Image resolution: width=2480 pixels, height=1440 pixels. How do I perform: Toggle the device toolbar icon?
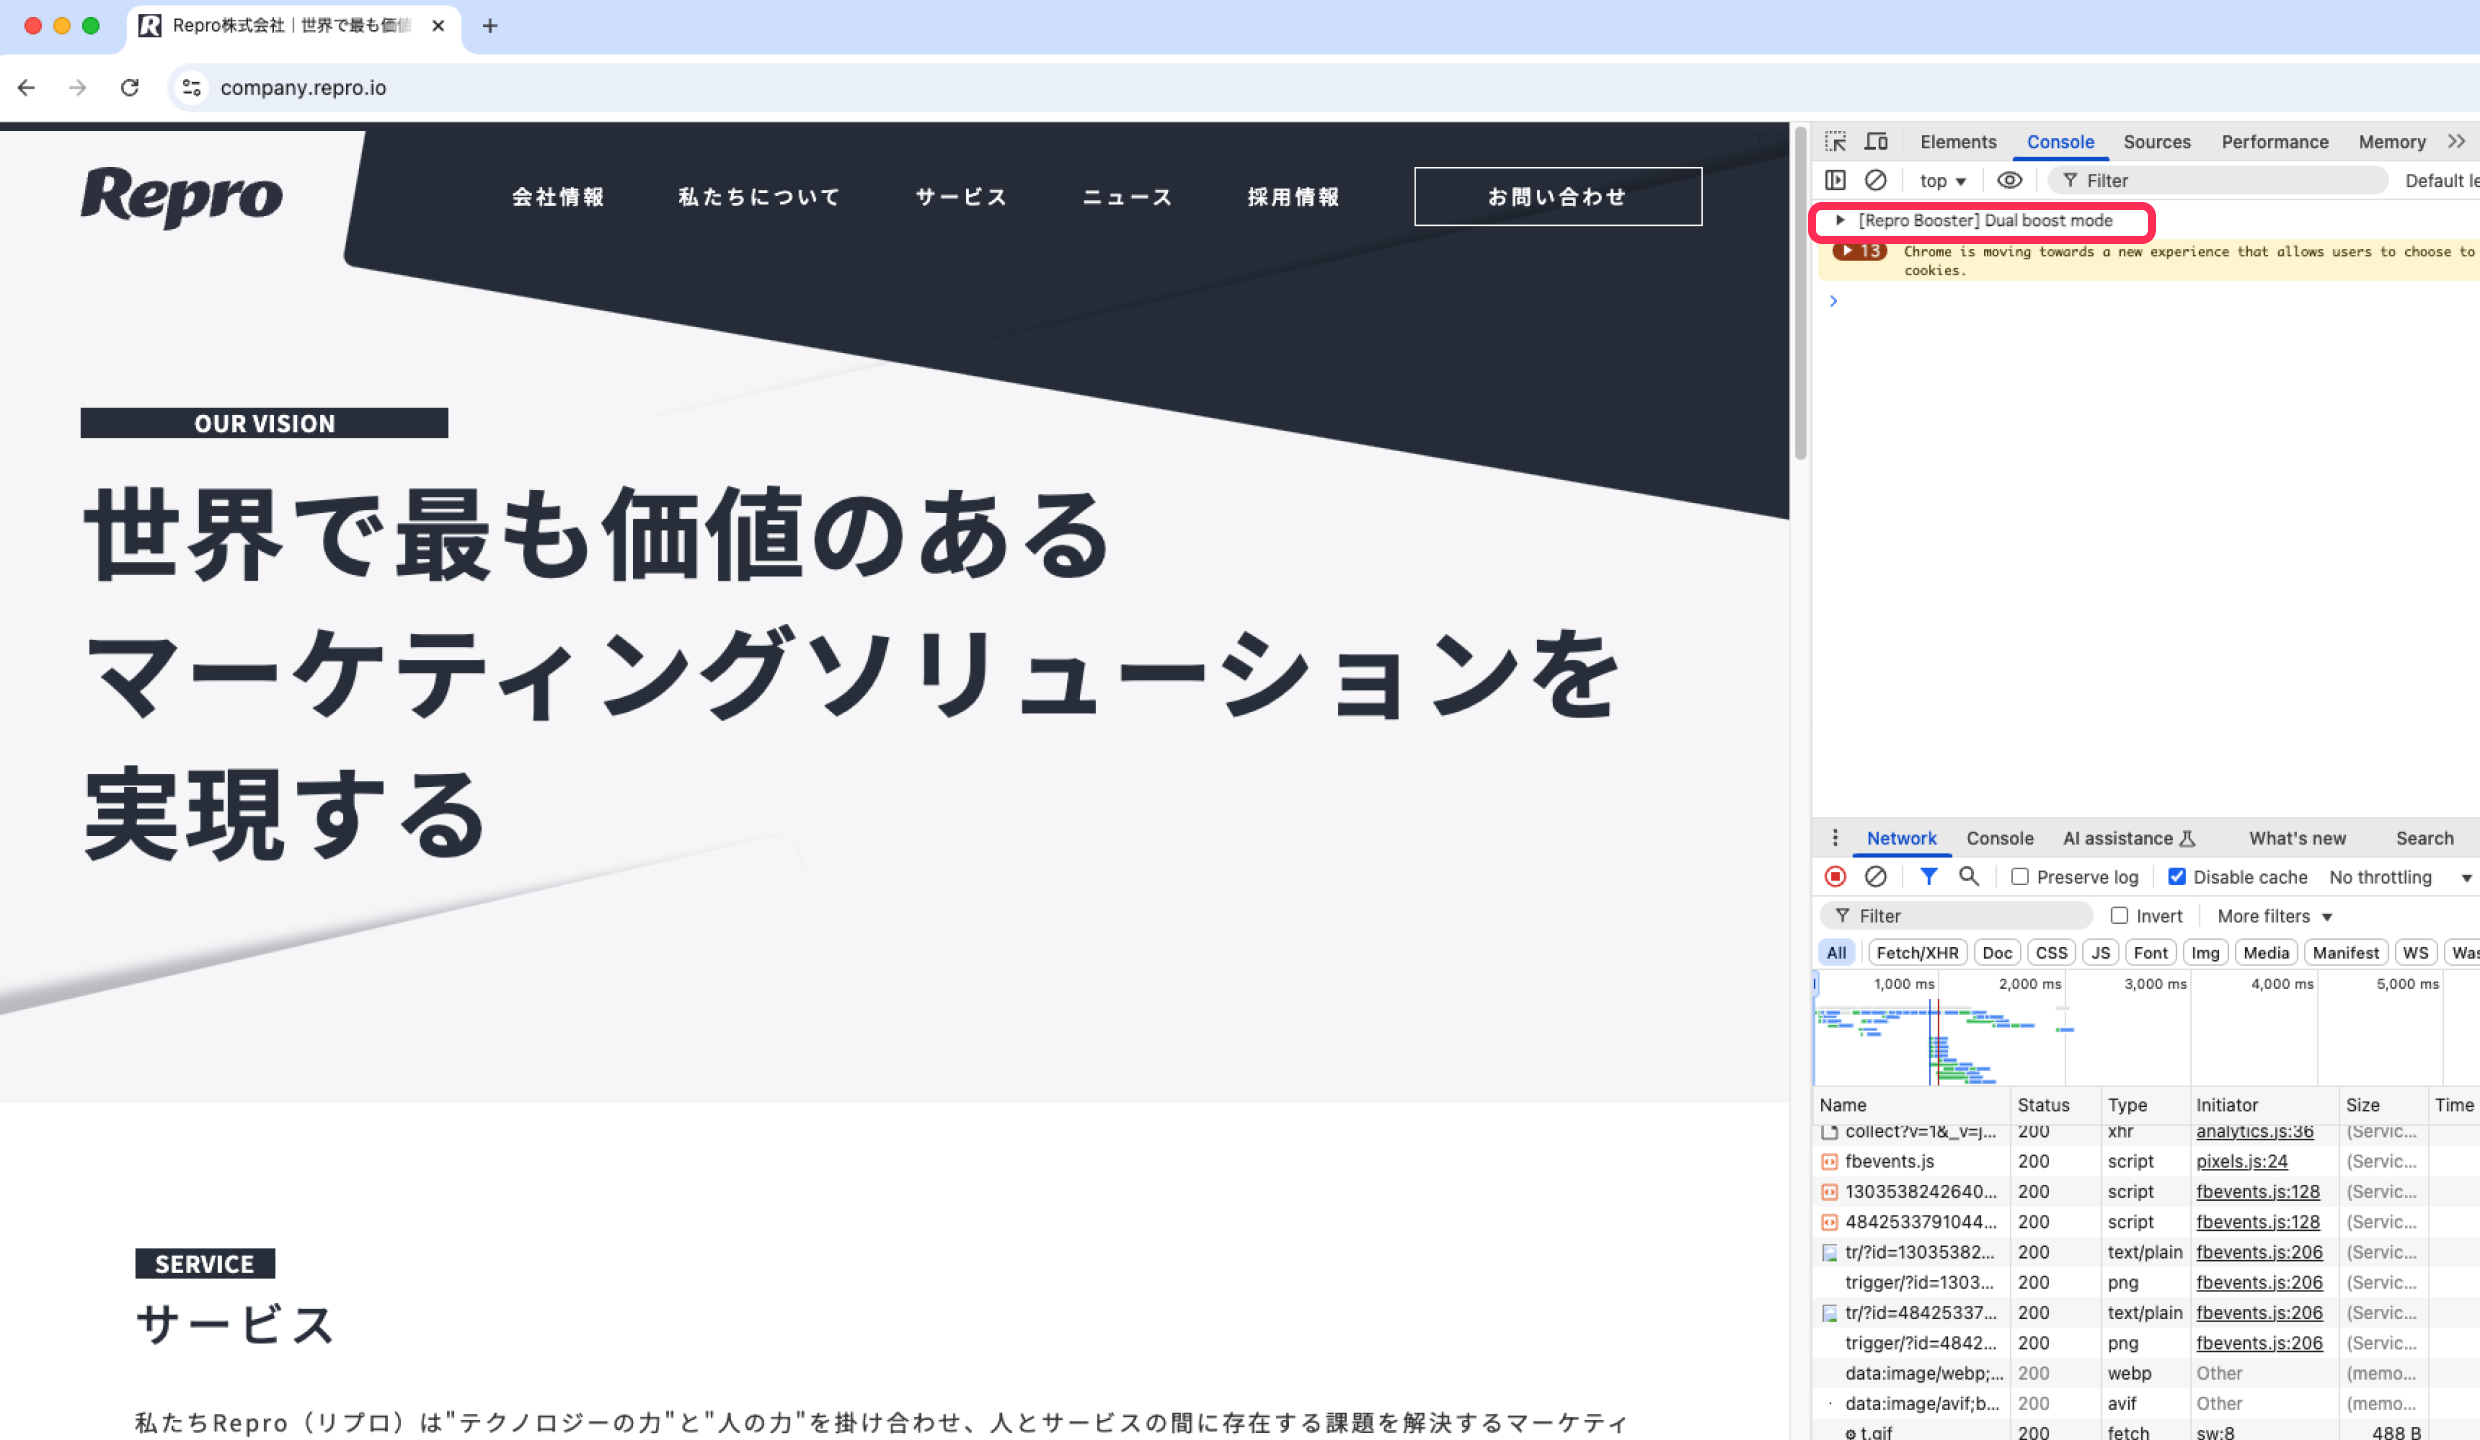pyautogui.click(x=1876, y=142)
